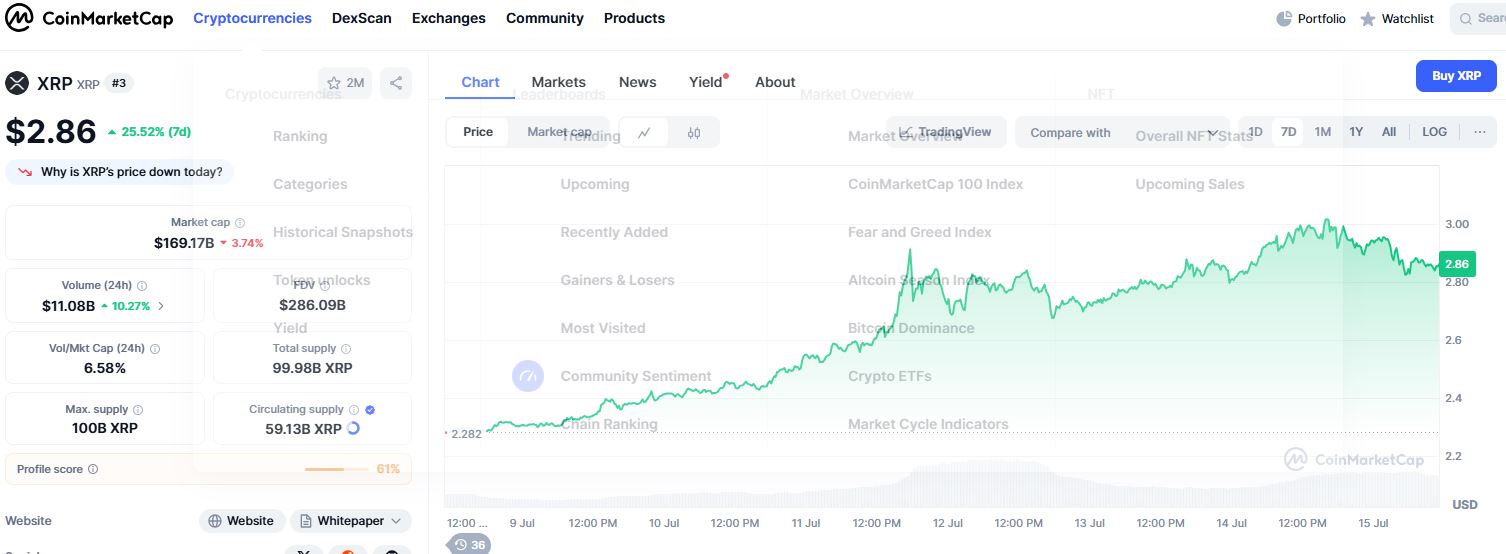
Task: Expand the Whitepaper dropdown chevron
Action: point(397,521)
